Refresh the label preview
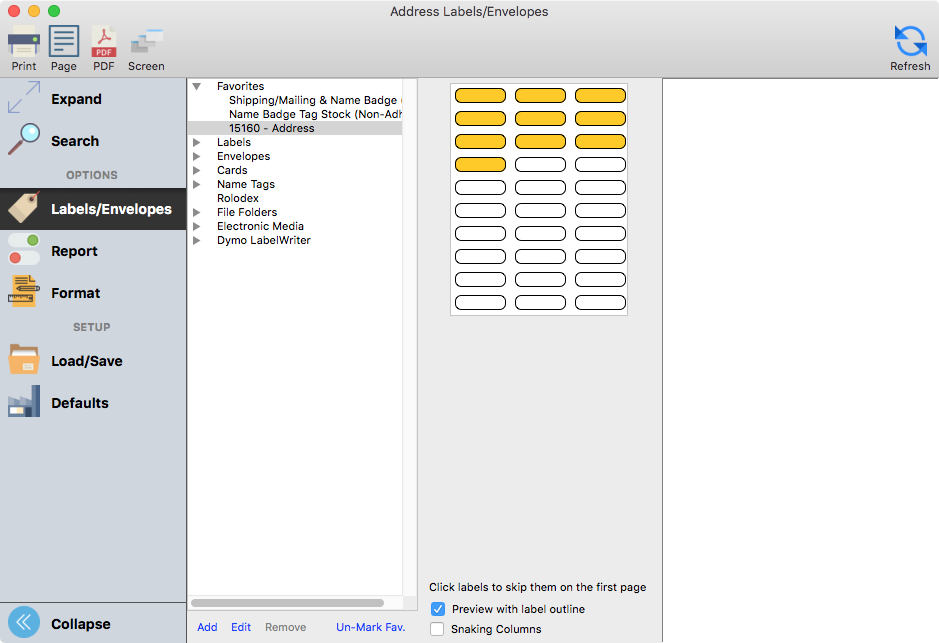Image resolution: width=939 pixels, height=643 pixels. [x=910, y=43]
